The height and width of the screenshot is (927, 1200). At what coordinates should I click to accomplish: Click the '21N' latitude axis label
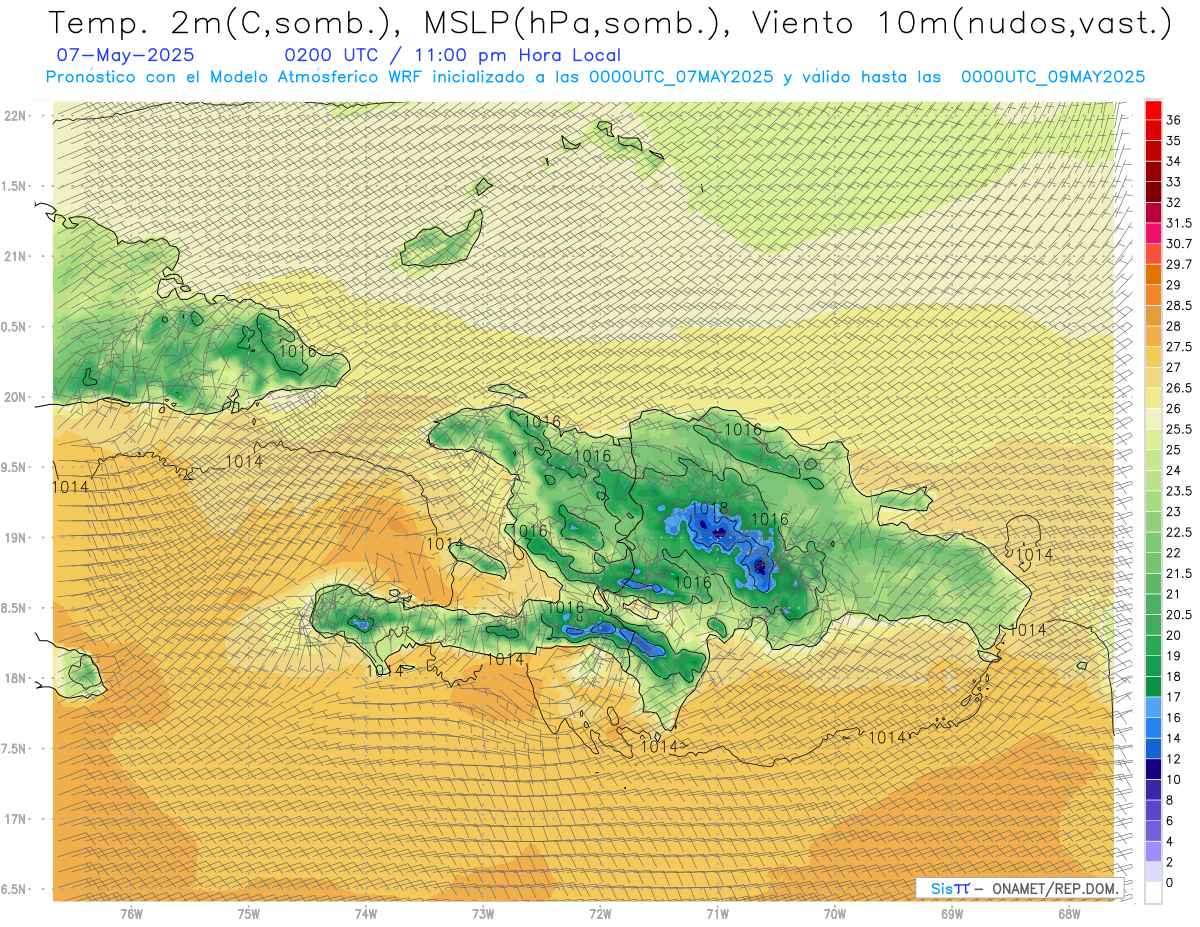click(x=16, y=256)
